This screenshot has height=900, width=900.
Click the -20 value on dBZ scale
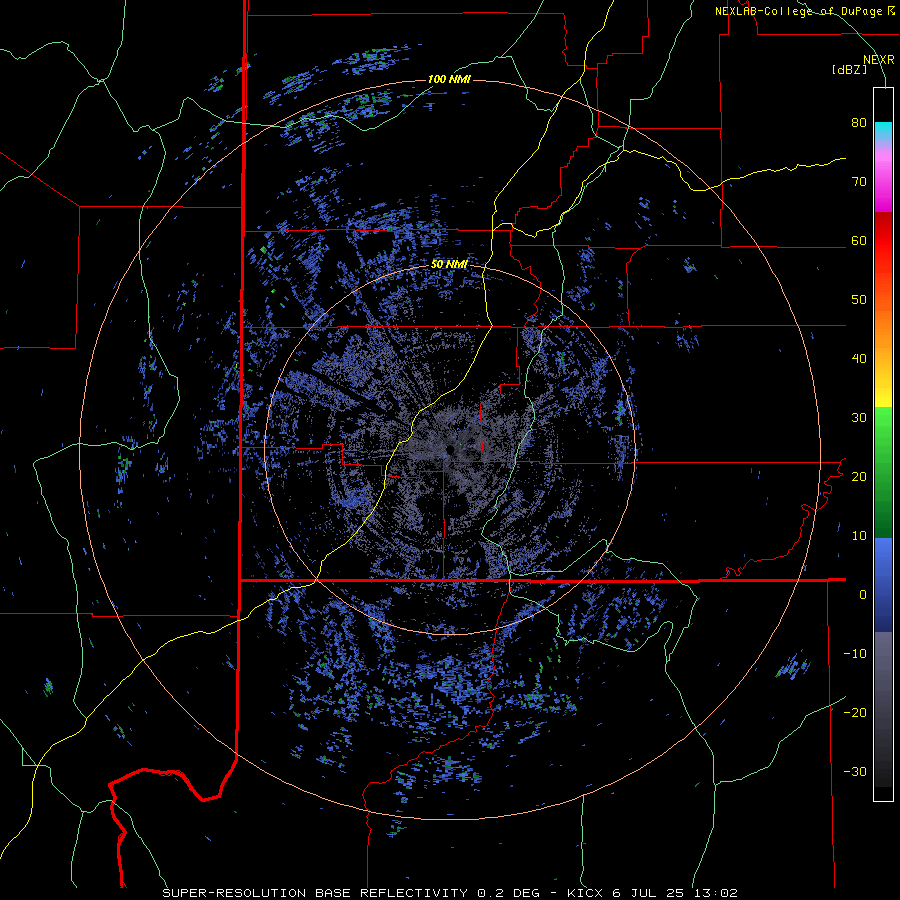pyautogui.click(x=855, y=713)
